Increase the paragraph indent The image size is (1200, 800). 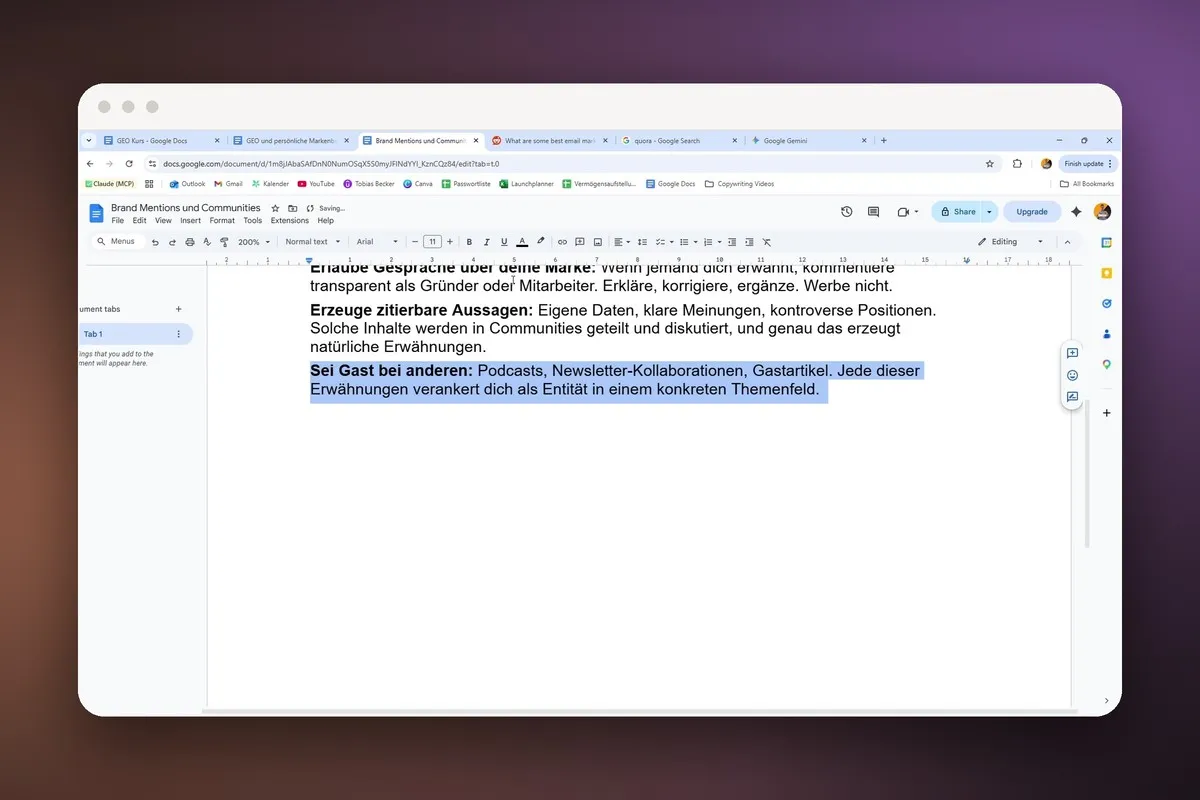pyautogui.click(x=749, y=242)
